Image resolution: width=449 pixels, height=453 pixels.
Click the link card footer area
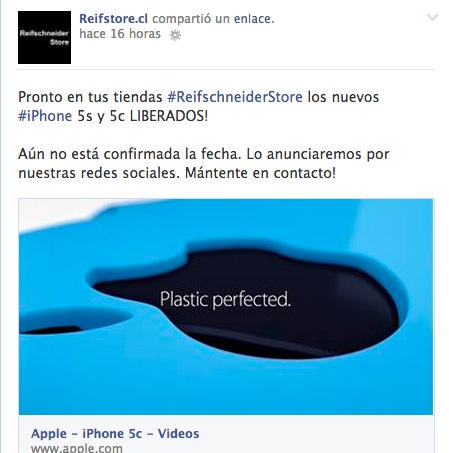[x=226, y=434]
